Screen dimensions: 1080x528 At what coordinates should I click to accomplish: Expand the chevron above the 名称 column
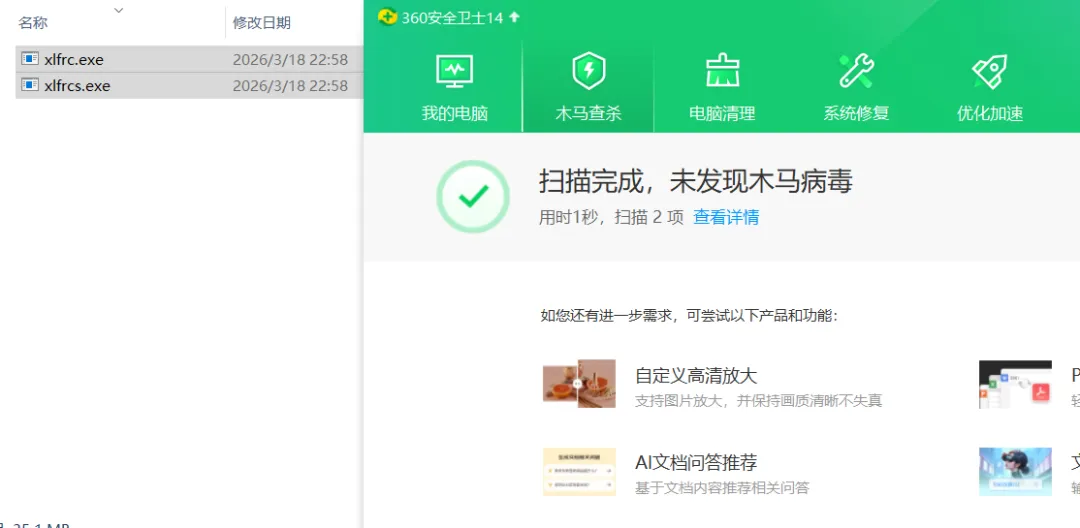[118, 10]
